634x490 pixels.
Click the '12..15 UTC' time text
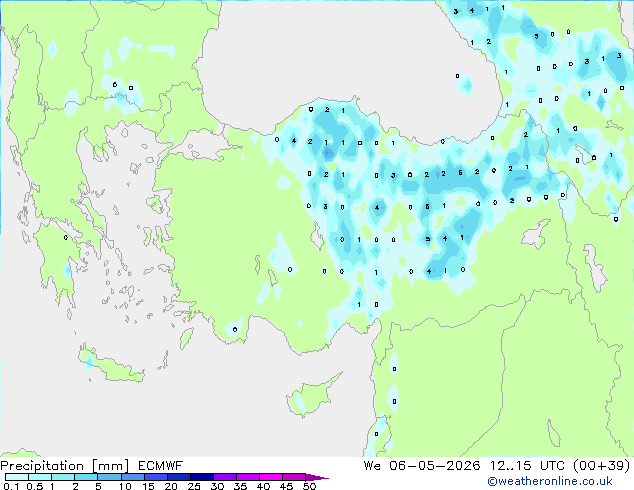click(527, 466)
